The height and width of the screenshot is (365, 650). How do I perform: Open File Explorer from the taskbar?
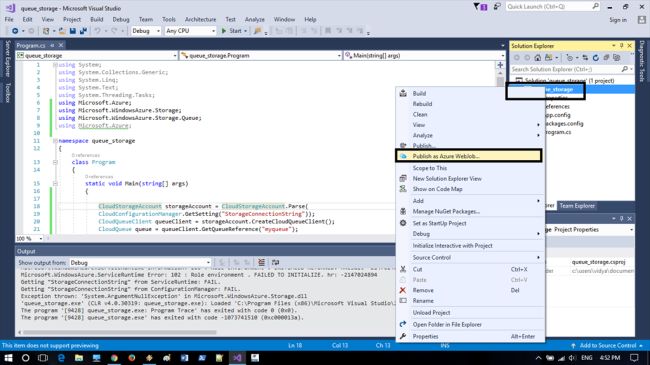(x=79, y=358)
